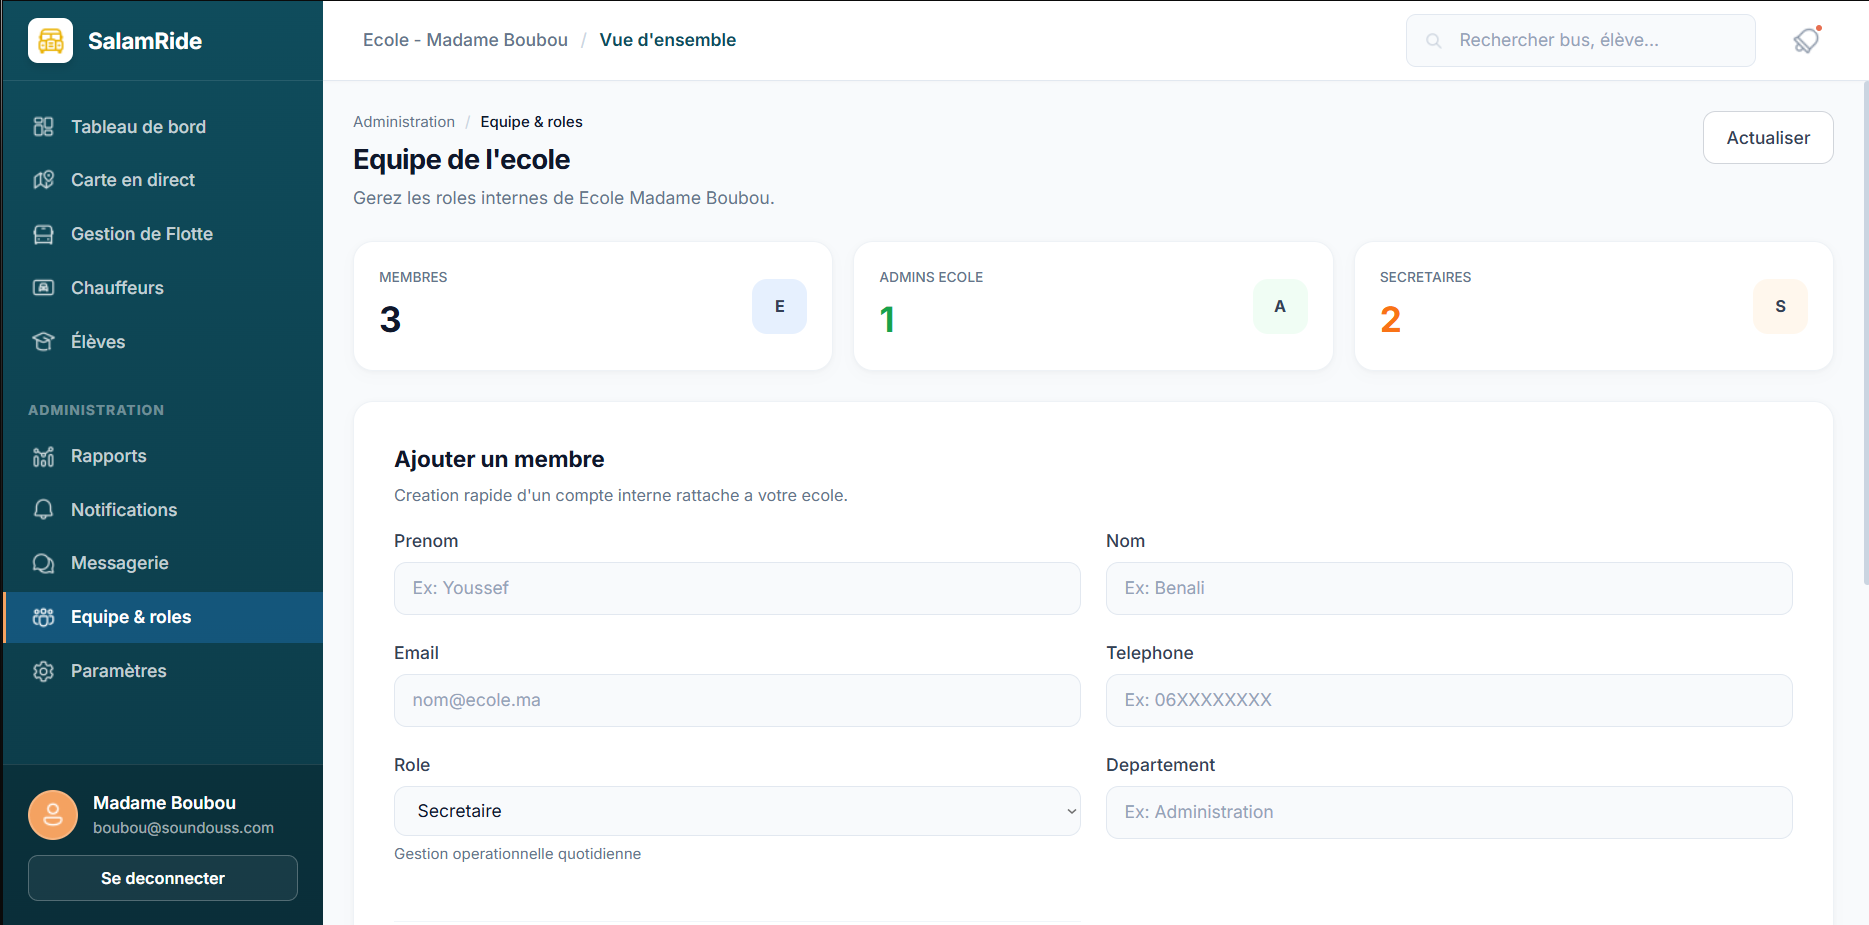Go to Messagerie in the sidebar
The height and width of the screenshot is (925, 1869).
(120, 563)
